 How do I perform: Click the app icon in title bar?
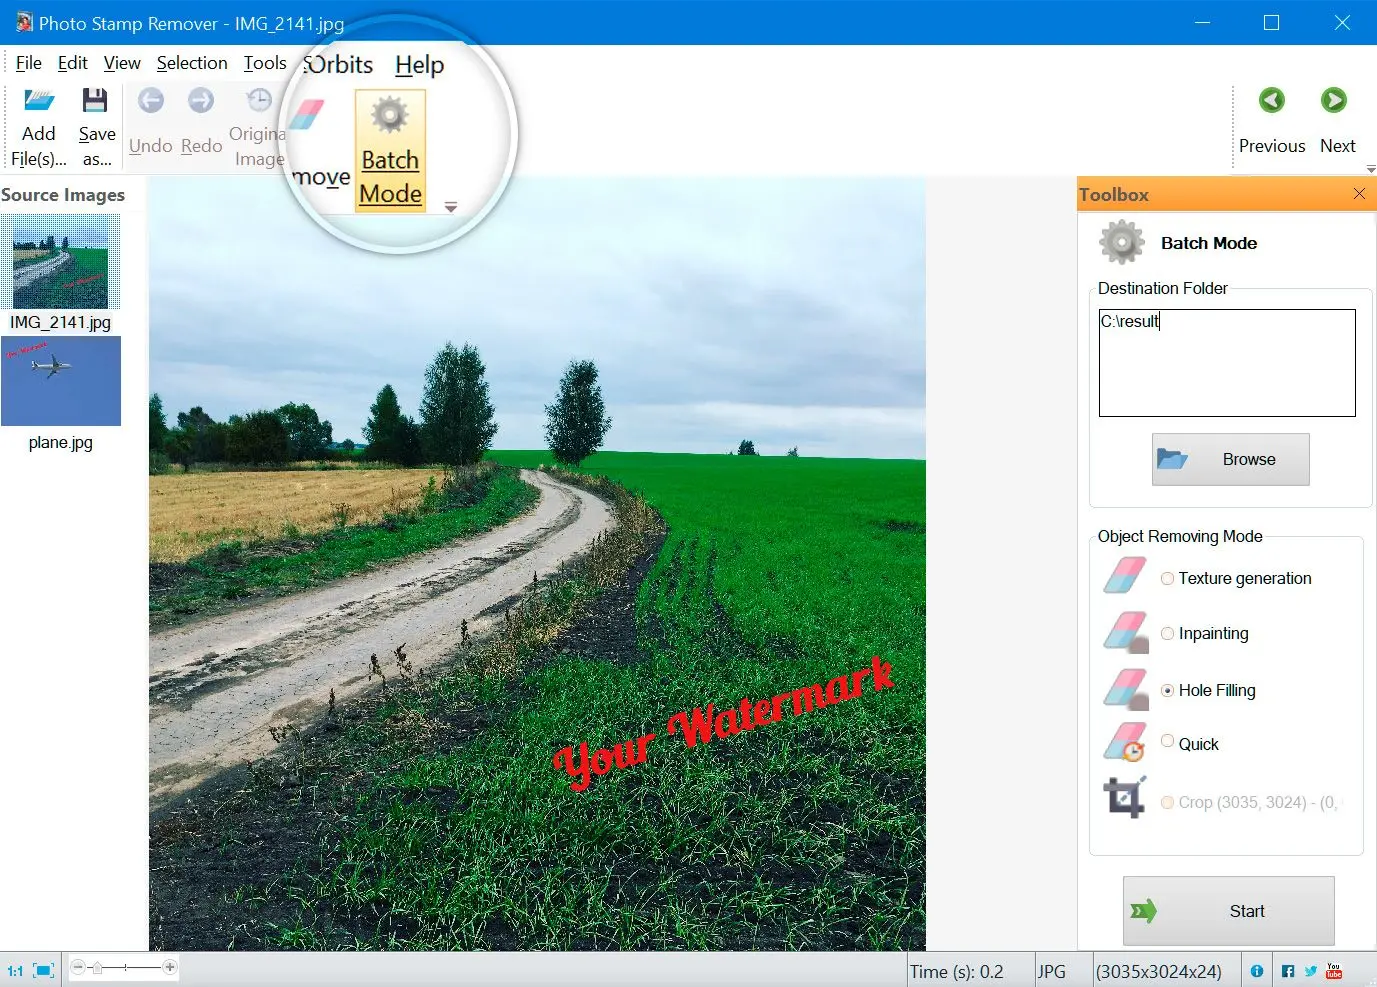24,22
